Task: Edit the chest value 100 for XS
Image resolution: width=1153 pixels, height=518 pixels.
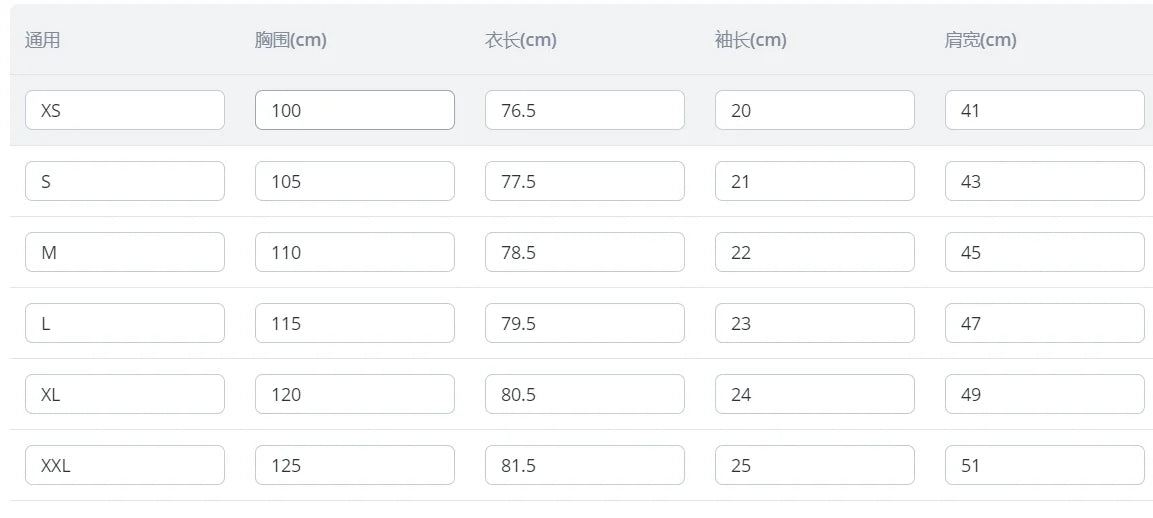Action: point(355,110)
